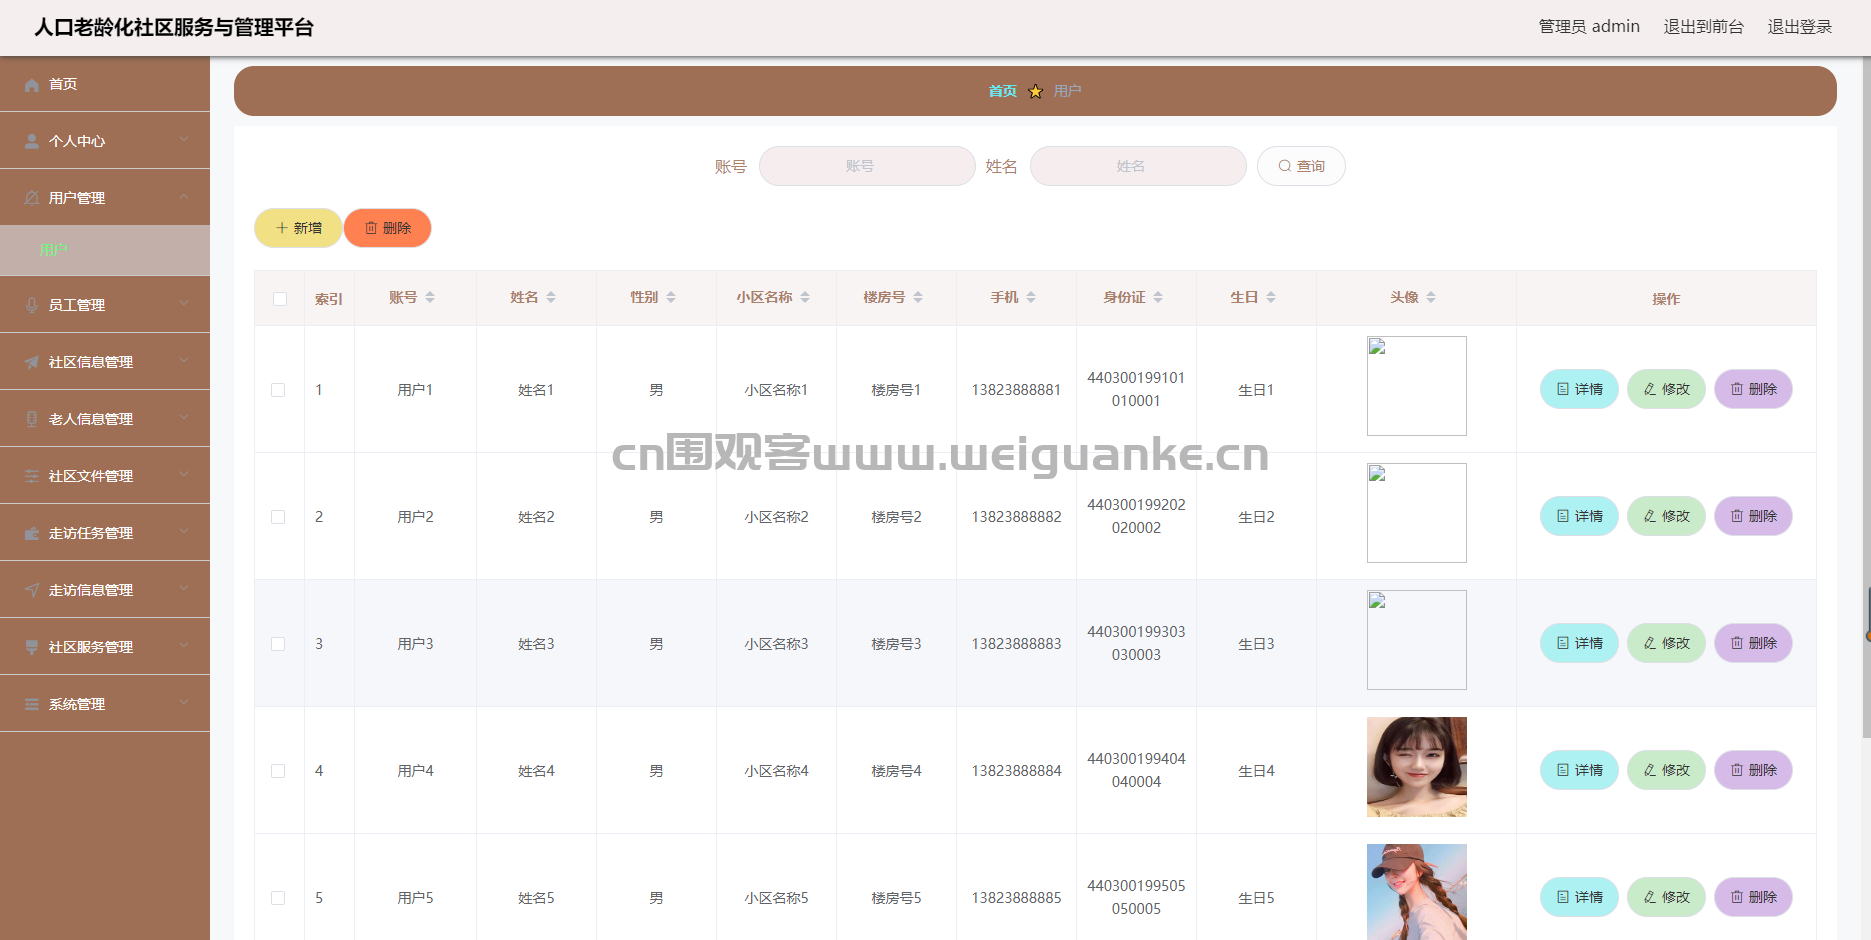Image resolution: width=1871 pixels, height=940 pixels.
Task: Click the 新增 button to add a user
Action: pos(298,228)
